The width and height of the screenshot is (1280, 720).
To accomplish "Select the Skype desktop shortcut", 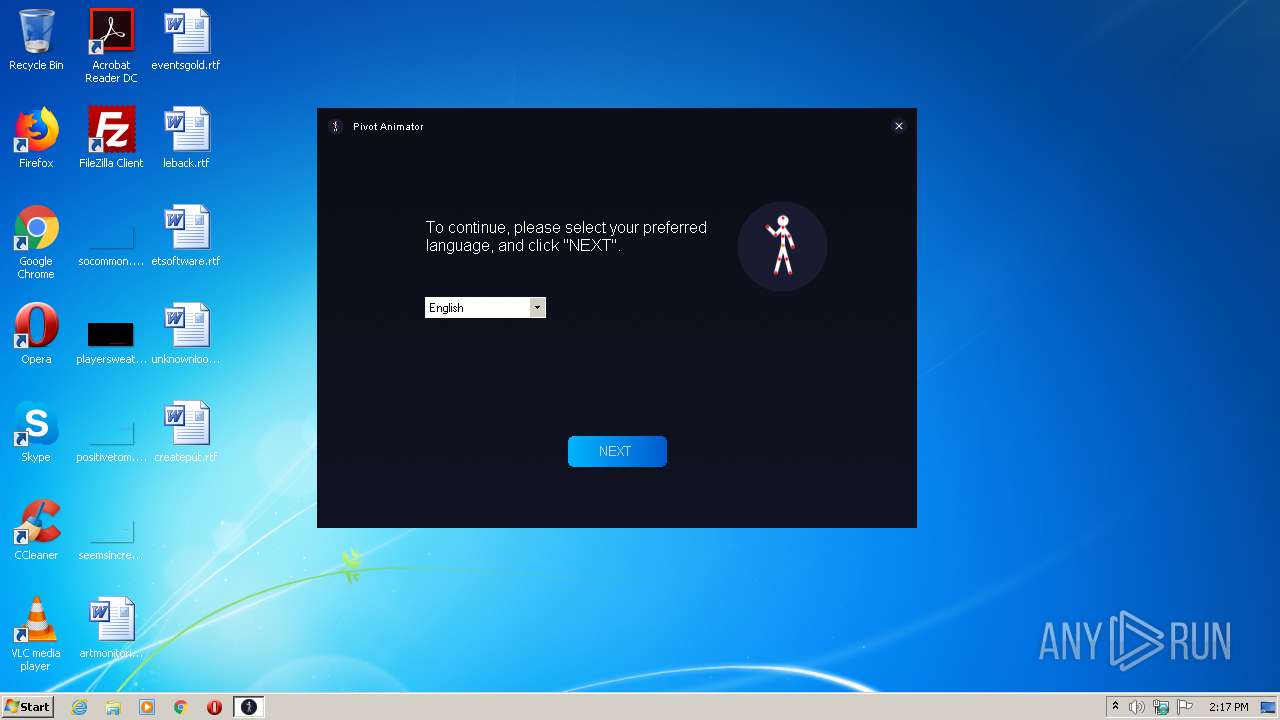I will click(x=36, y=432).
